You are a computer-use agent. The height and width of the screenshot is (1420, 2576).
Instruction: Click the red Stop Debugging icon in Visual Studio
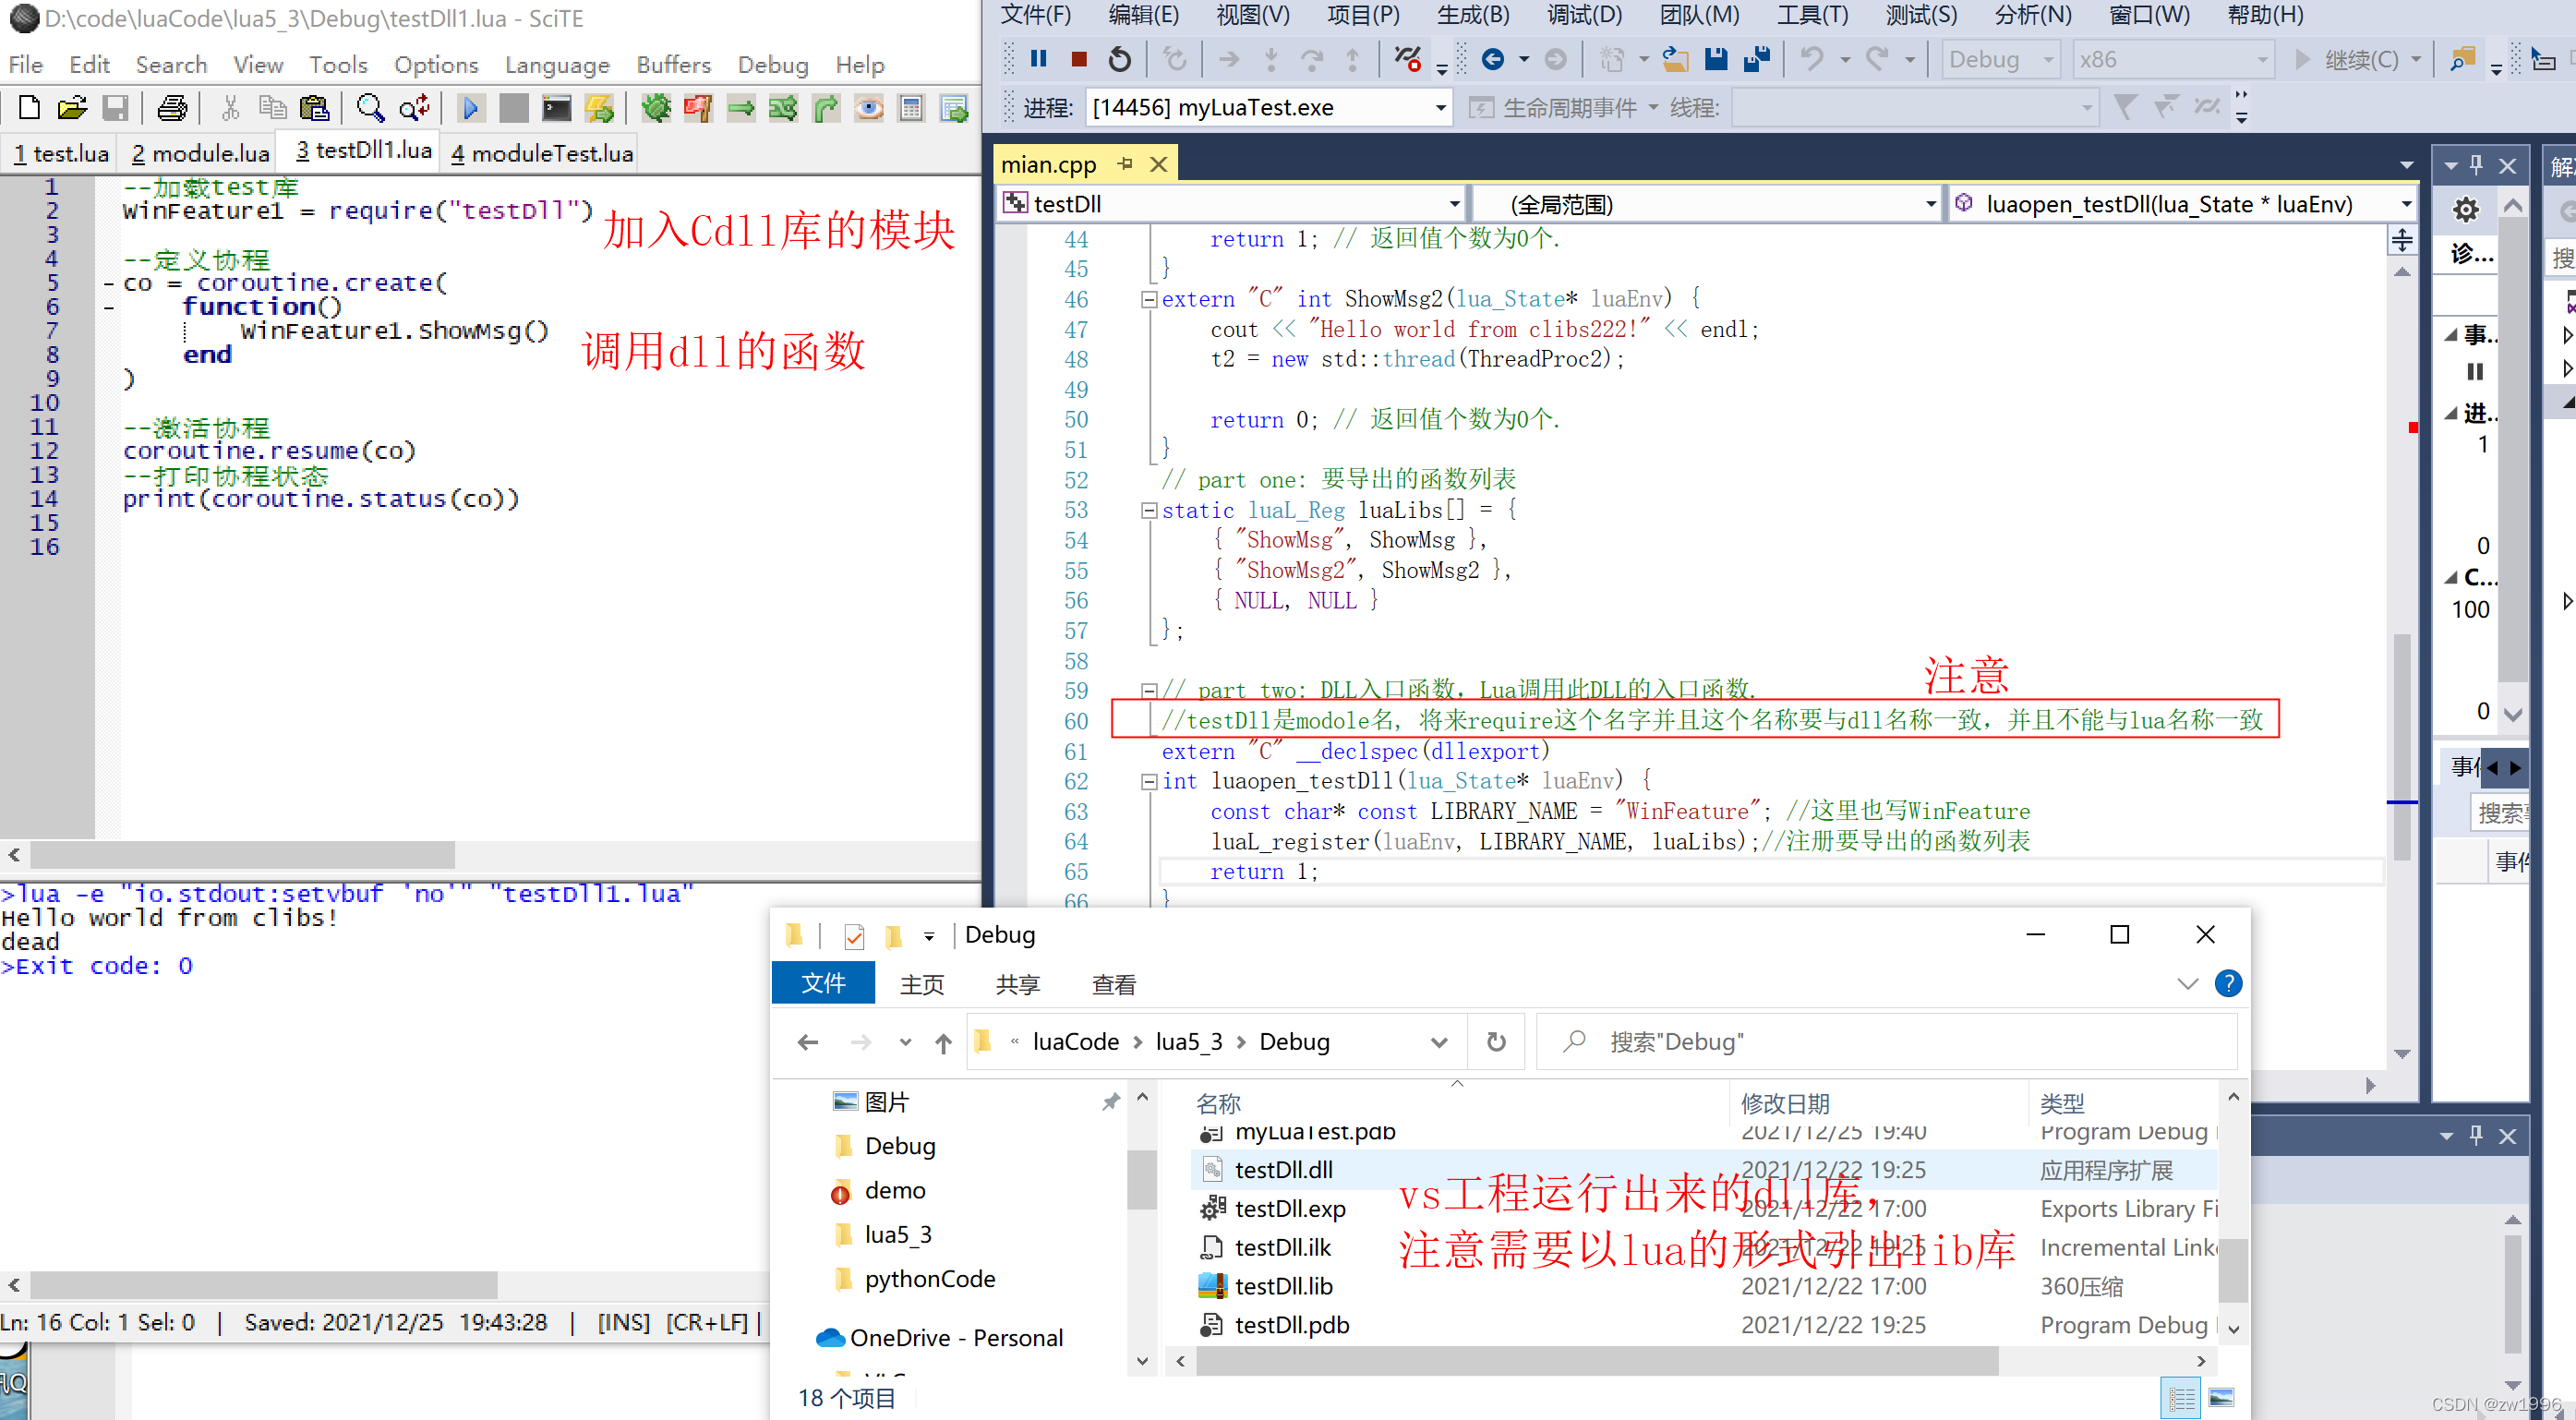1079,59
